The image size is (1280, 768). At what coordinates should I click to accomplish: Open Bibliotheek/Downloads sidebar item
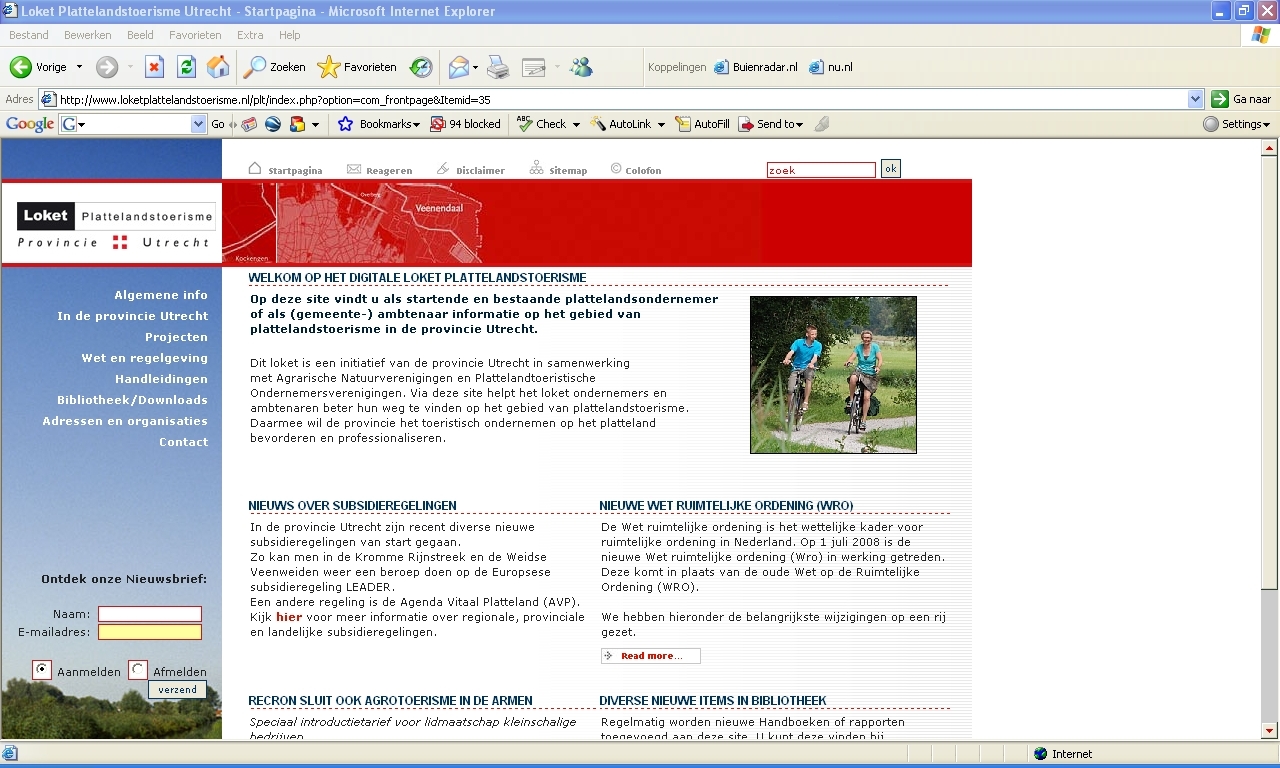coord(132,400)
